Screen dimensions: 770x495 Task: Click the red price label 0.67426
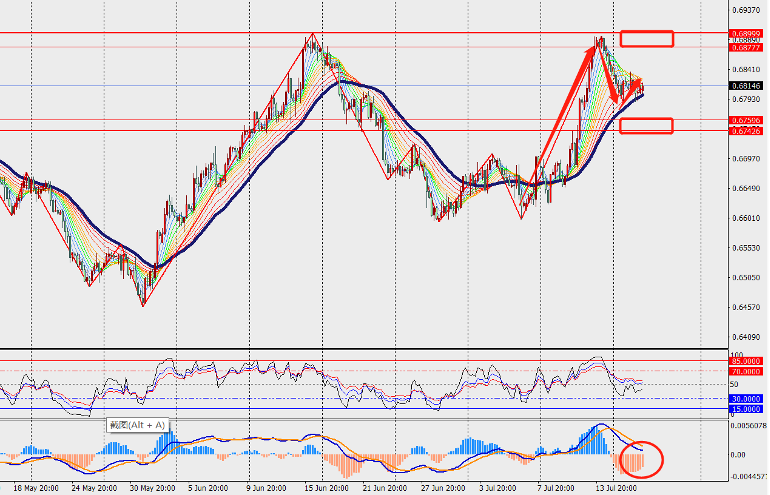(746, 131)
